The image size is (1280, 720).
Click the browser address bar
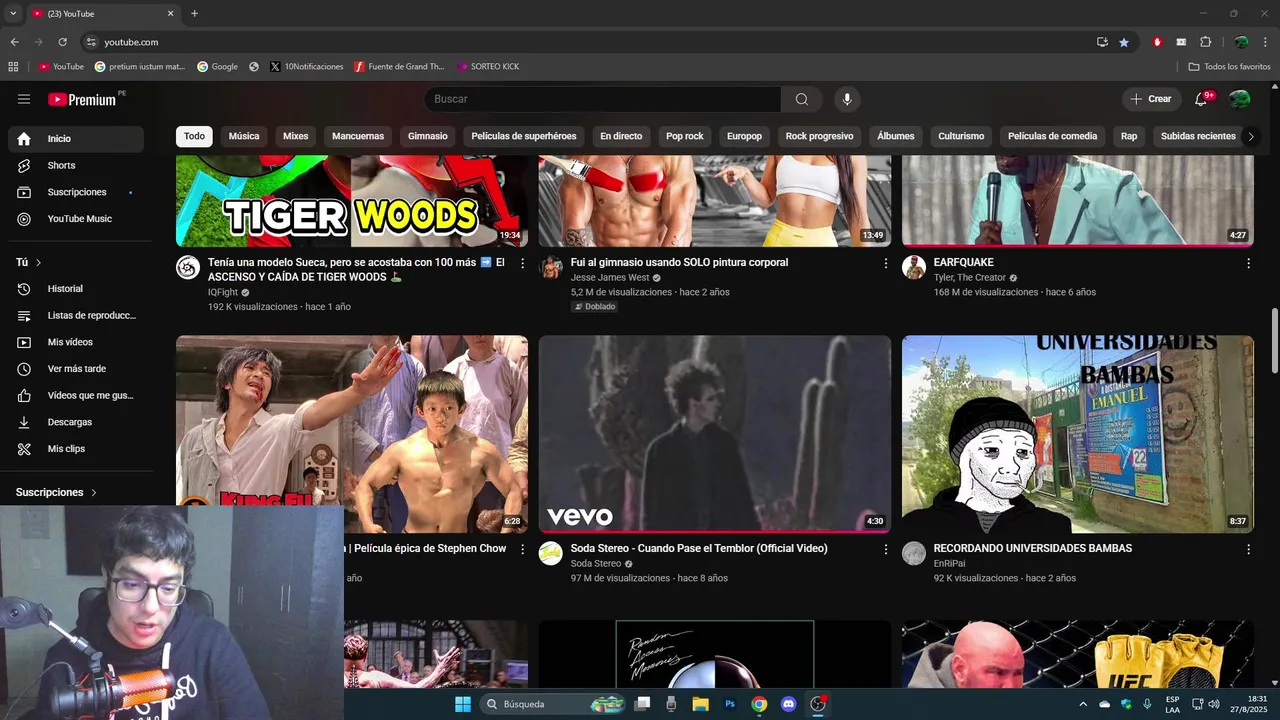[590, 42]
